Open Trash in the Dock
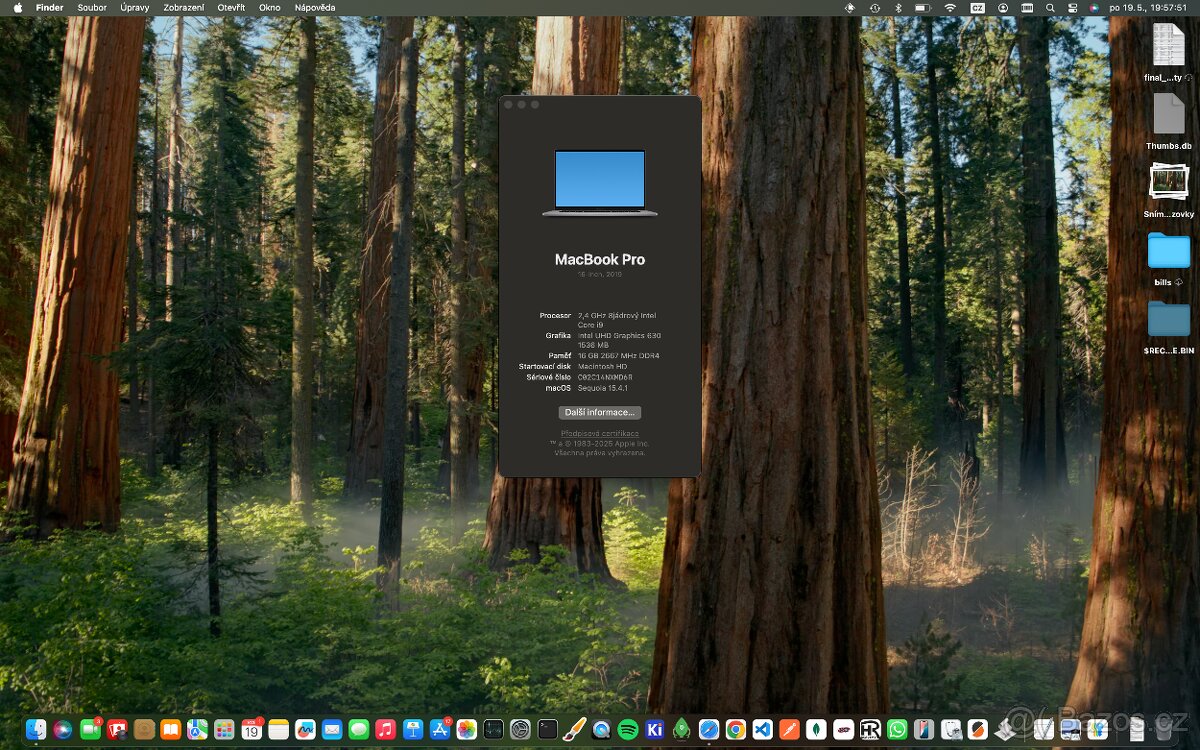The width and height of the screenshot is (1200, 750). (x=1163, y=730)
